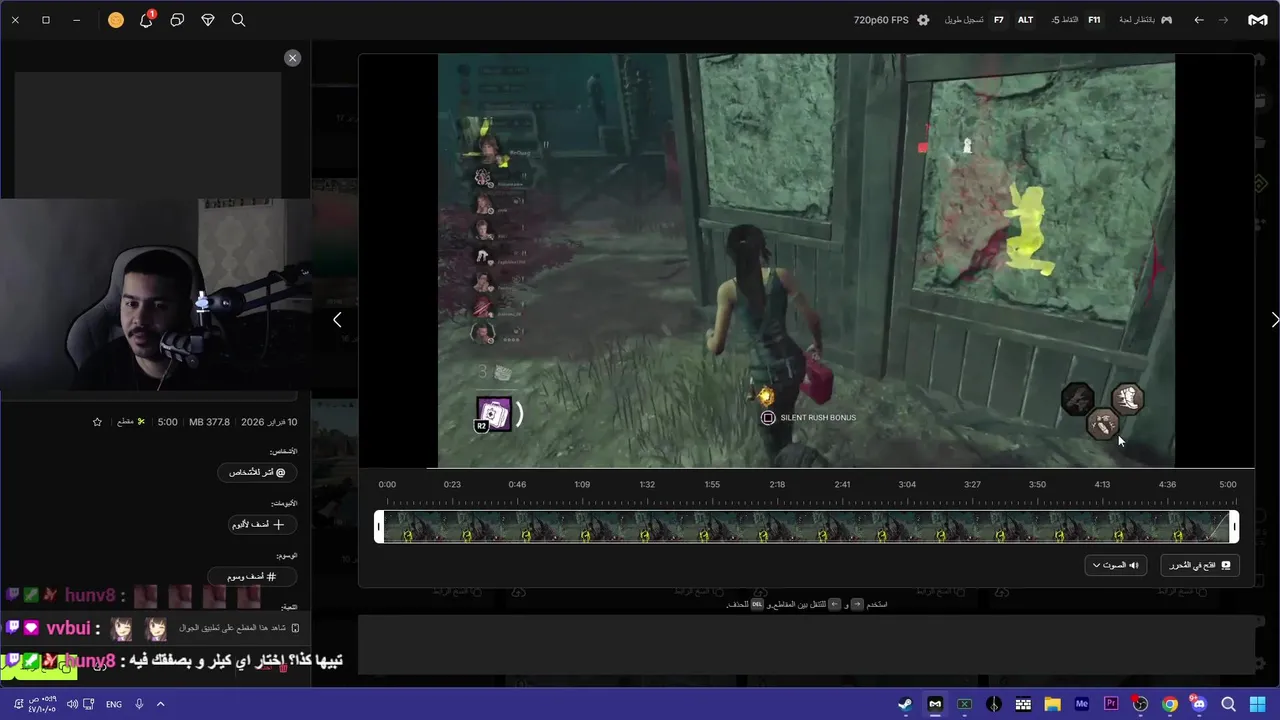Favorite the clip with the star icon

pos(97,422)
